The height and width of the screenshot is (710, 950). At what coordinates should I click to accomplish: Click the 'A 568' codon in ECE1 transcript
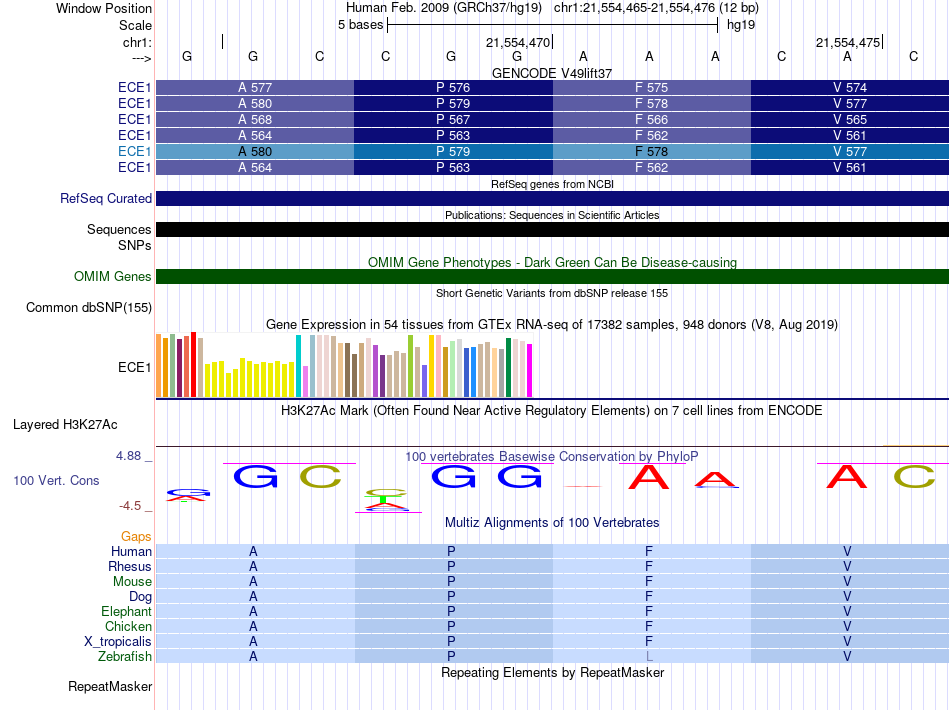tap(255, 119)
